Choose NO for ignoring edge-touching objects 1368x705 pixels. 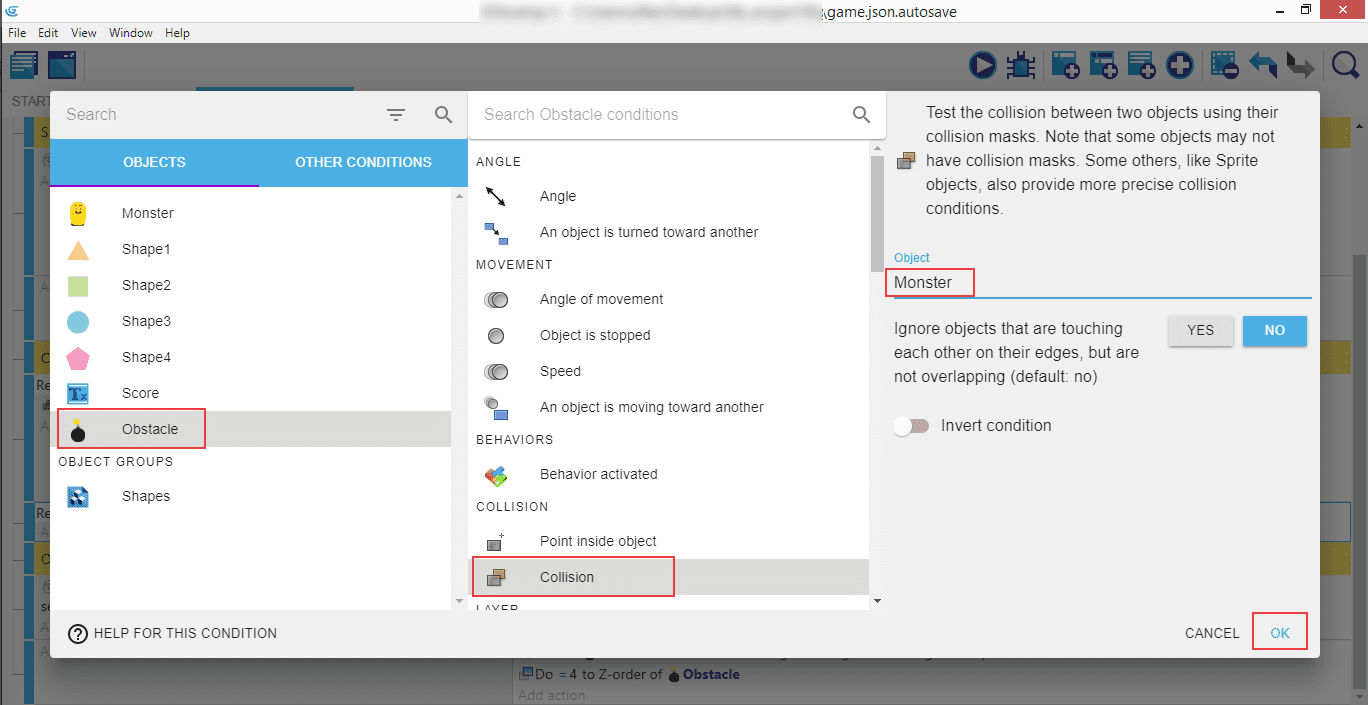coord(1274,331)
